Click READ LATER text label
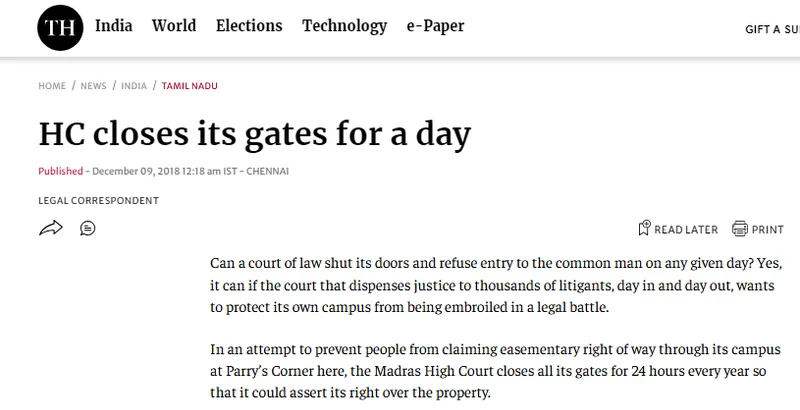Screen dimensions: 800x410 (686, 229)
